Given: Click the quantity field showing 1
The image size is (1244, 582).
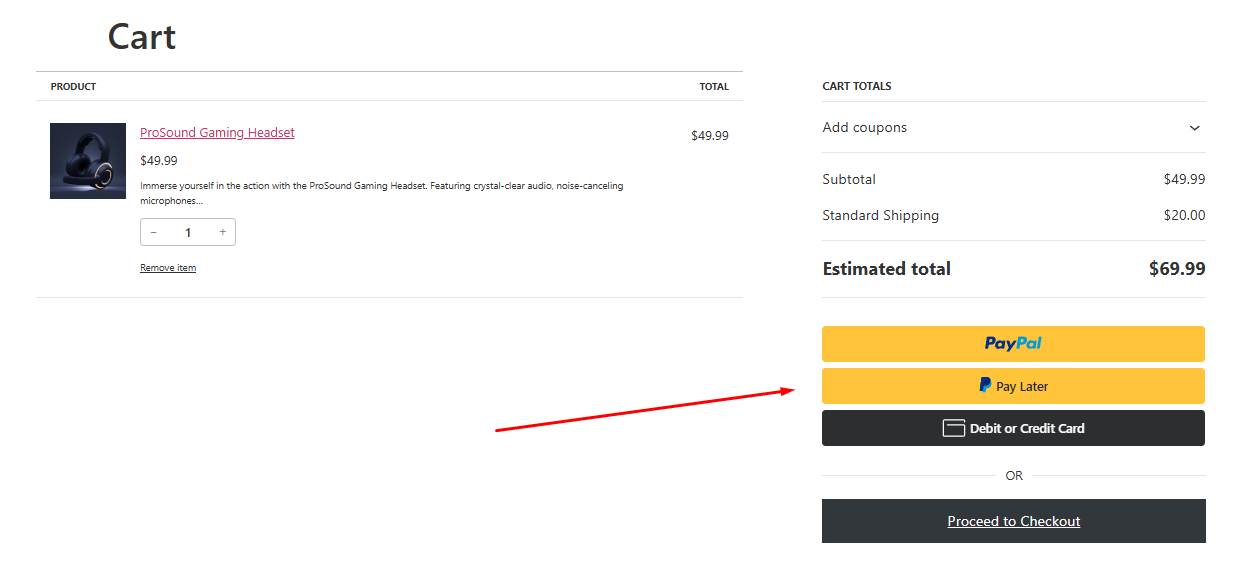Looking at the screenshot, I should tap(188, 232).
